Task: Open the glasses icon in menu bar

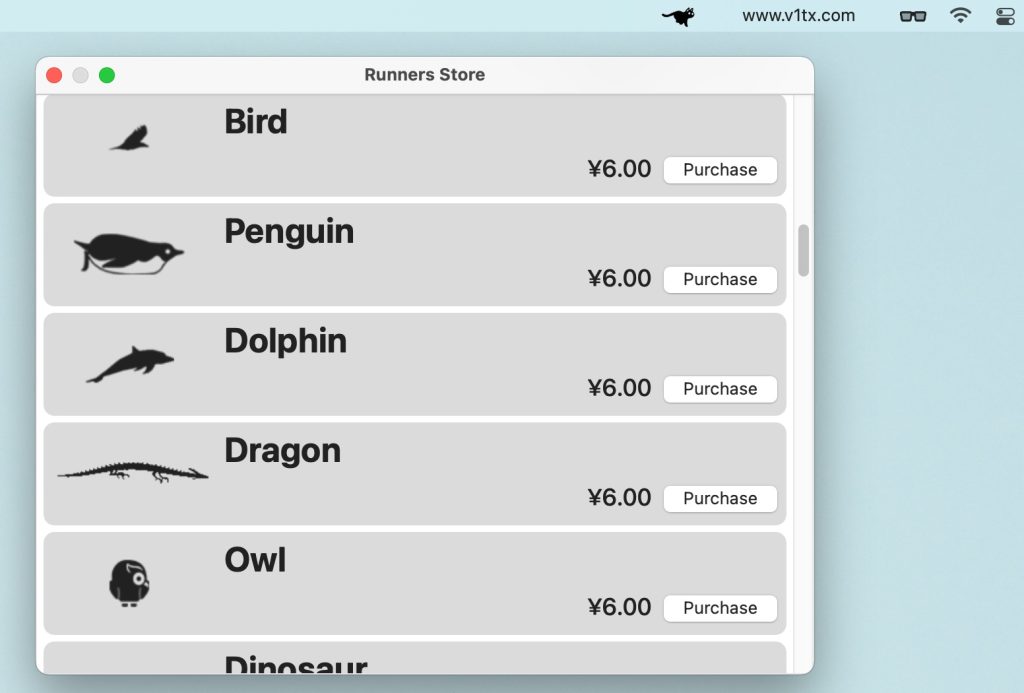Action: pos(912,16)
